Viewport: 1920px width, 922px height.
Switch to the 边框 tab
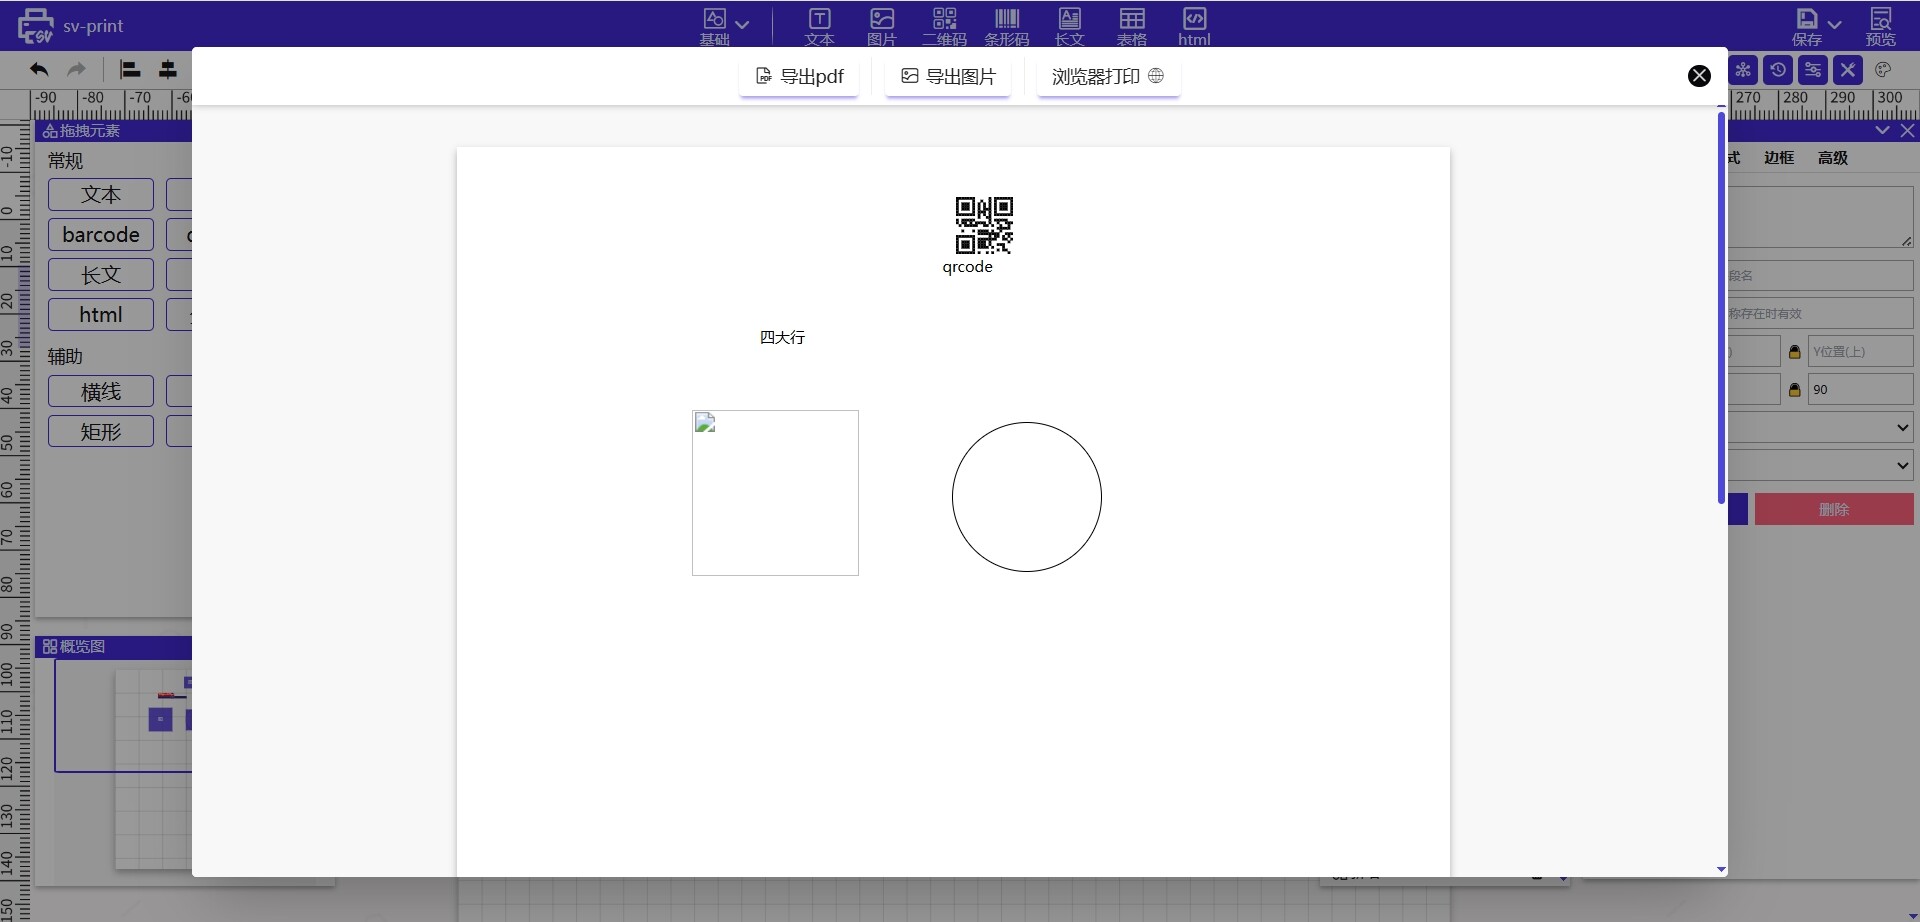[1778, 158]
